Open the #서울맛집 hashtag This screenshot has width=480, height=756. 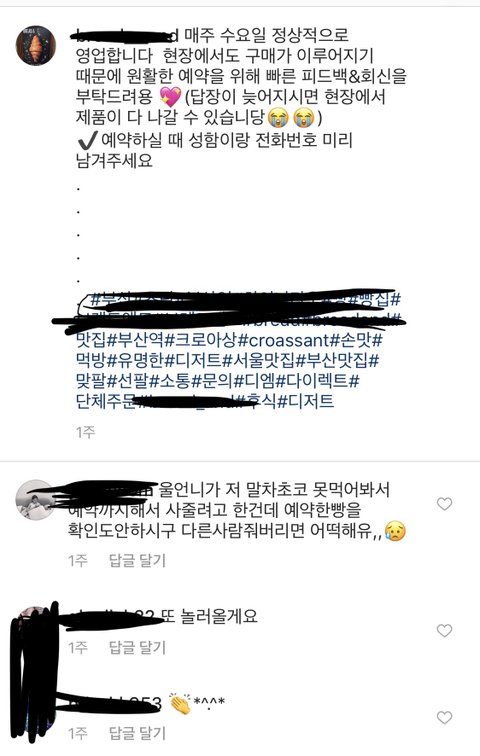[x=258, y=360]
